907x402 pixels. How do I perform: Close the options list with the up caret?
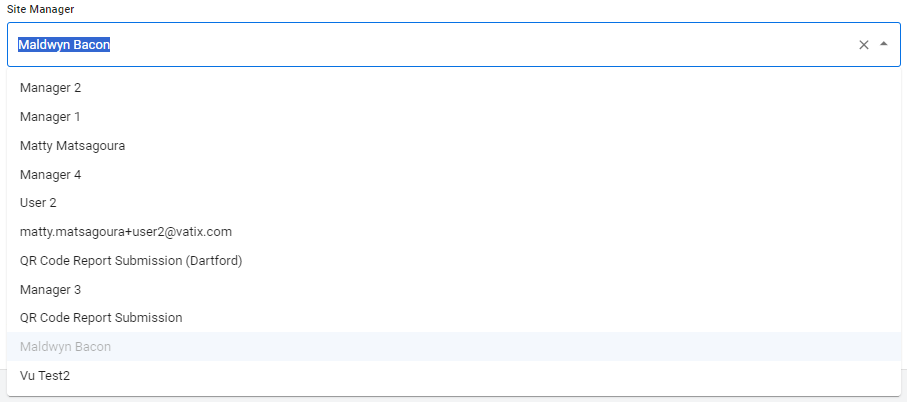point(884,45)
